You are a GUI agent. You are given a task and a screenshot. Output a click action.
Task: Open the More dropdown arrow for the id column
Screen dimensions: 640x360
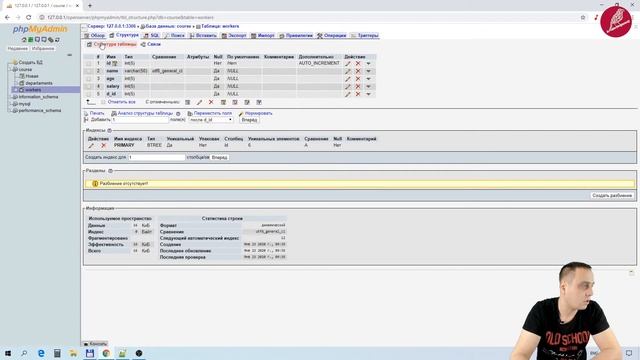click(368, 63)
